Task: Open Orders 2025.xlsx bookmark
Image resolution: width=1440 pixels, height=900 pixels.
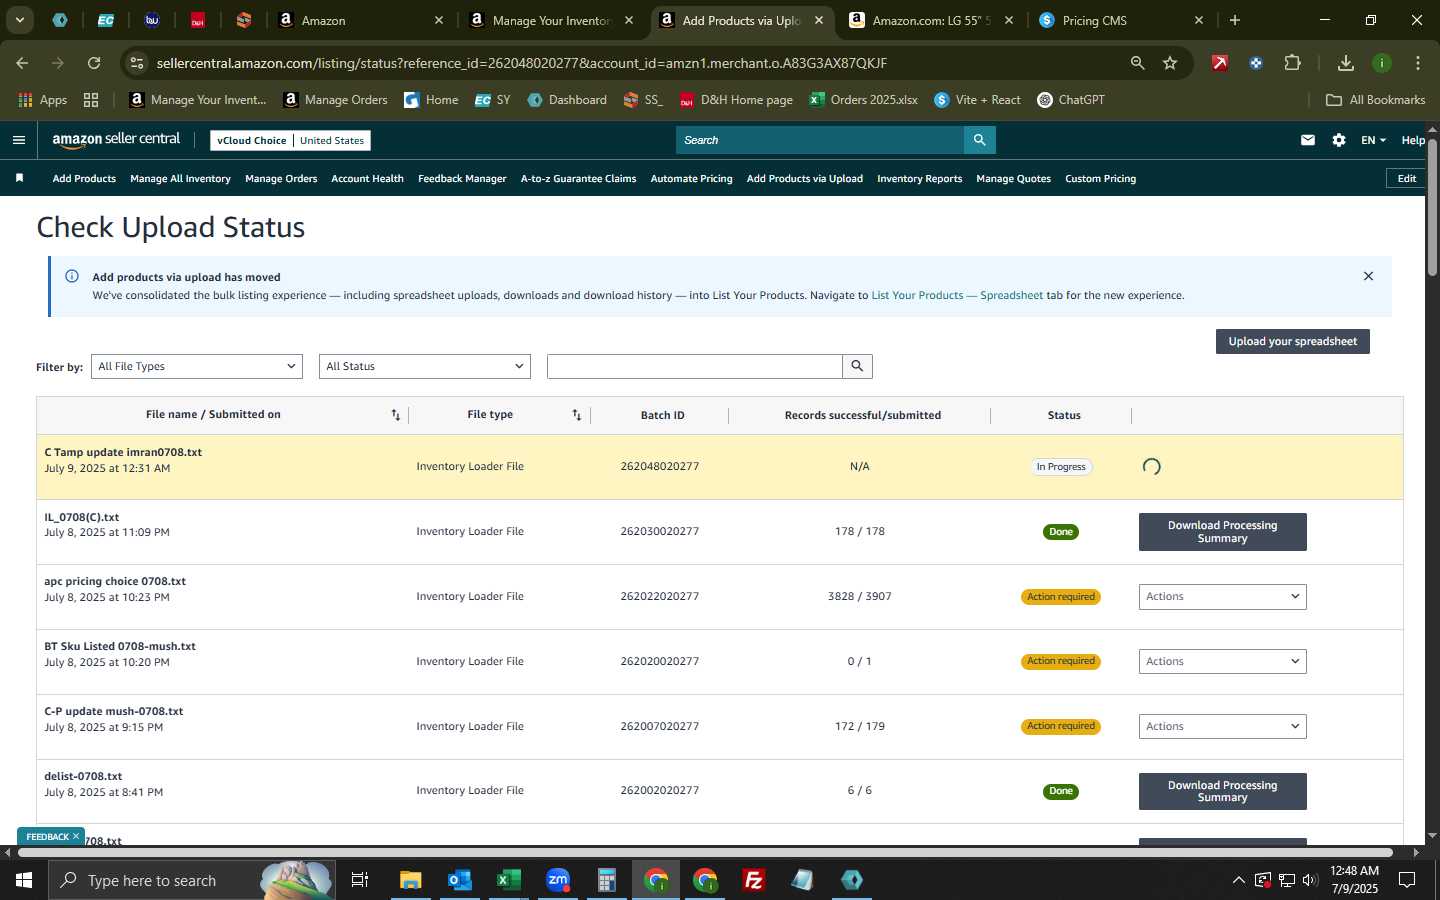Action: (863, 100)
